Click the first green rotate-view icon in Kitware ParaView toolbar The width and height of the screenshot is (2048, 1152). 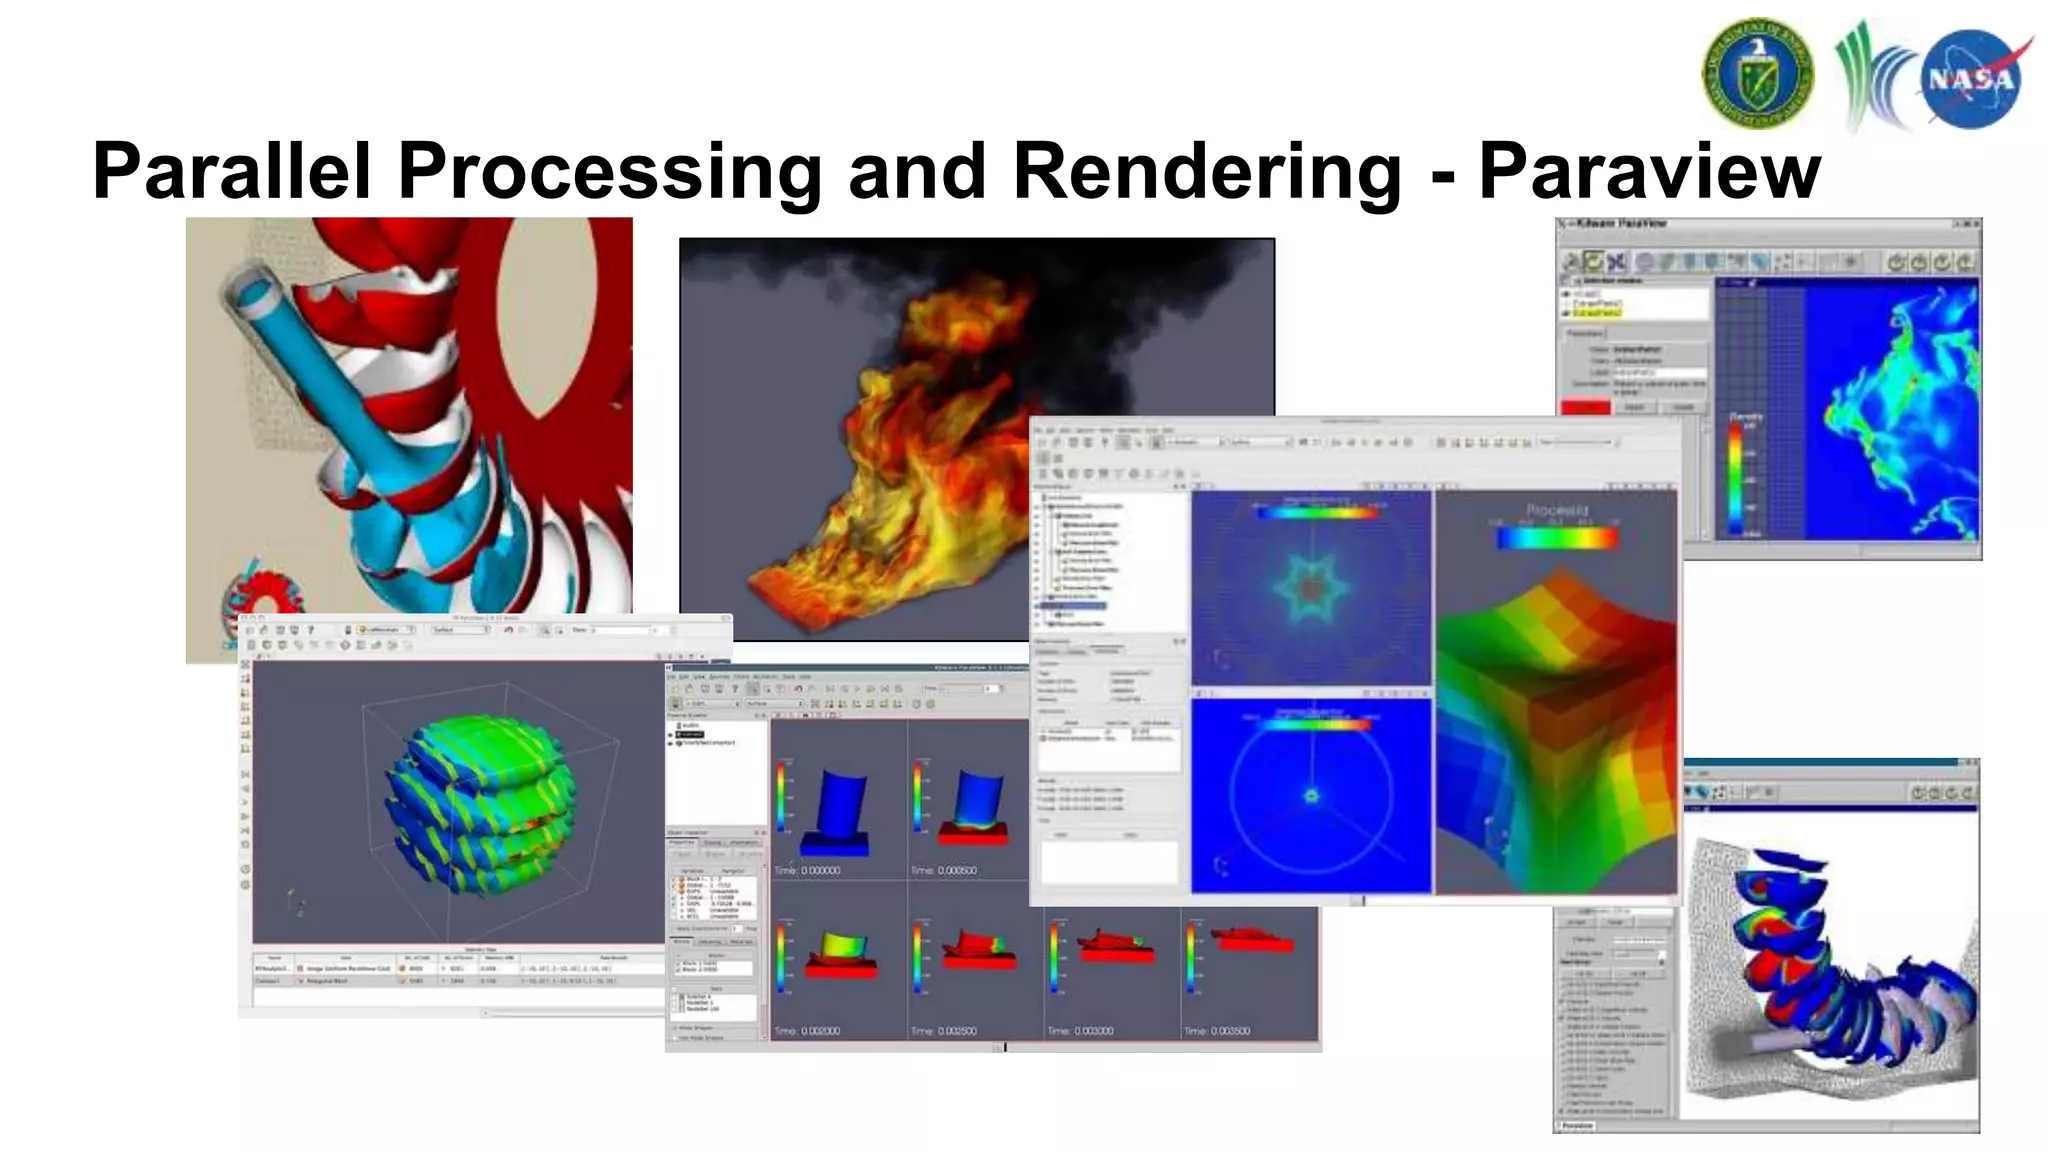(x=1896, y=262)
